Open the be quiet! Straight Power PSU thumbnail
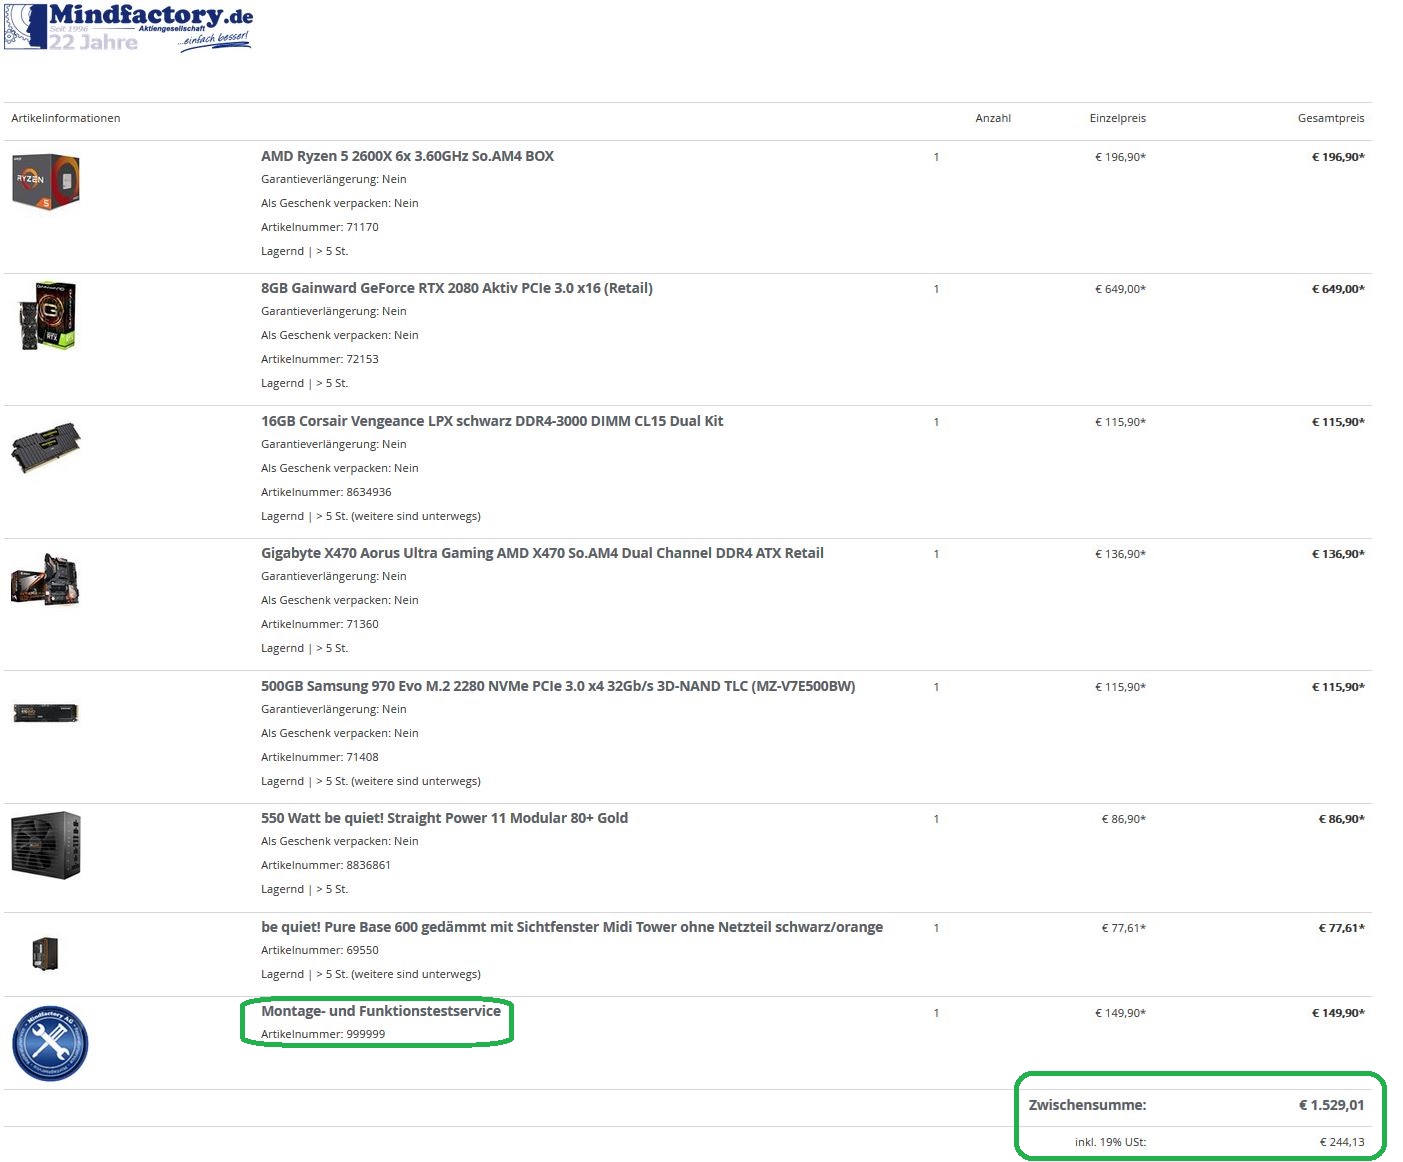This screenshot has width=1403, height=1162. coord(46,845)
